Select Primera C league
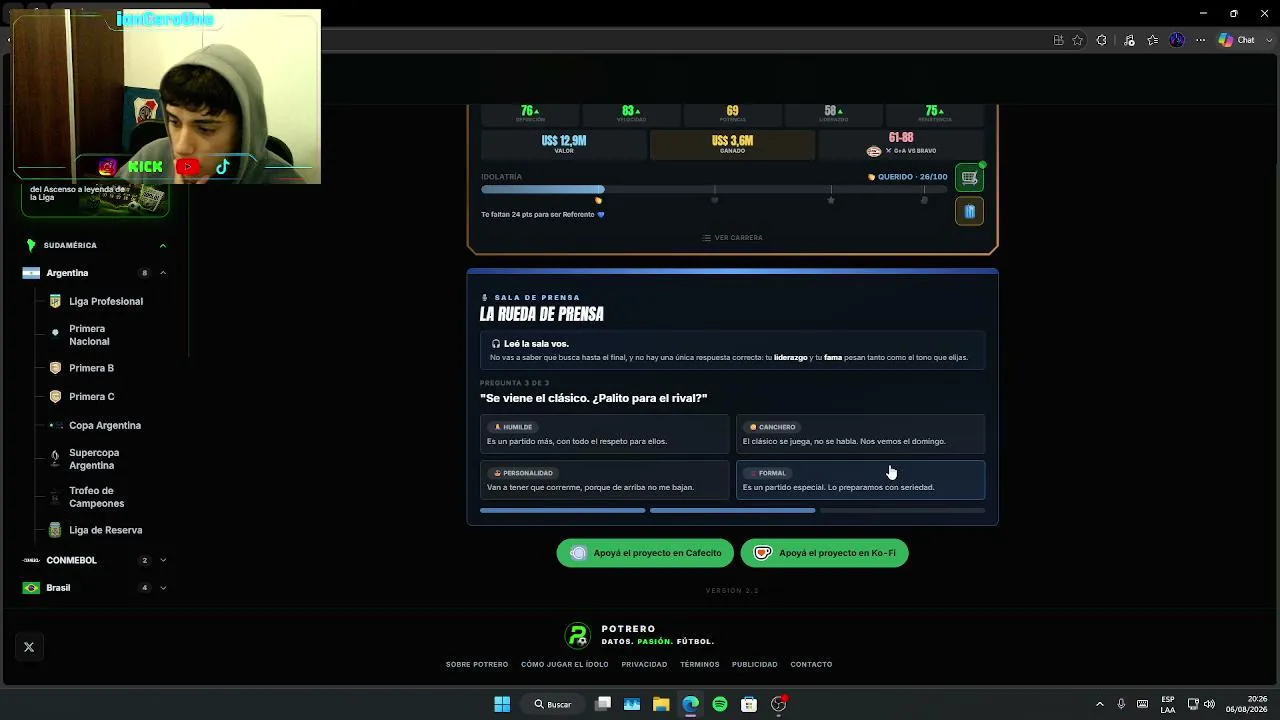This screenshot has width=1280, height=720. point(91,397)
